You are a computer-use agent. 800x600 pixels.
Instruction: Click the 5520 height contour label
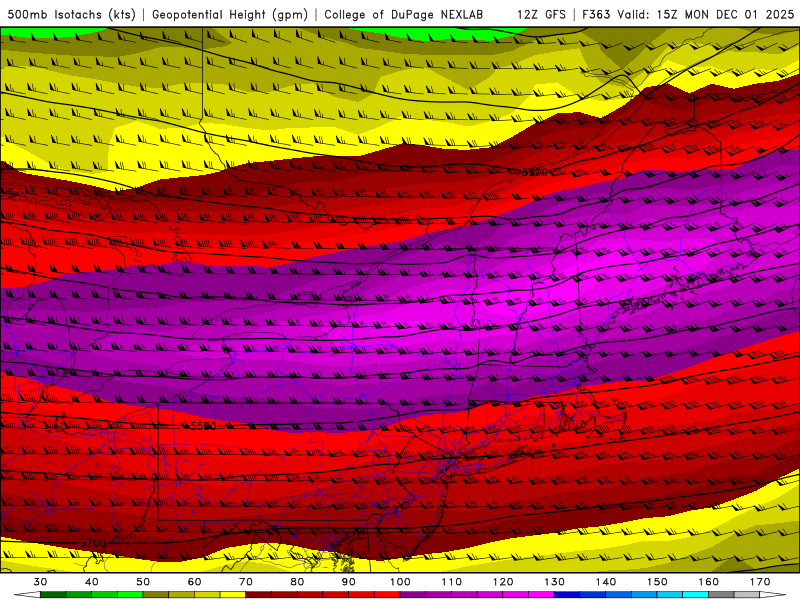click(535, 172)
